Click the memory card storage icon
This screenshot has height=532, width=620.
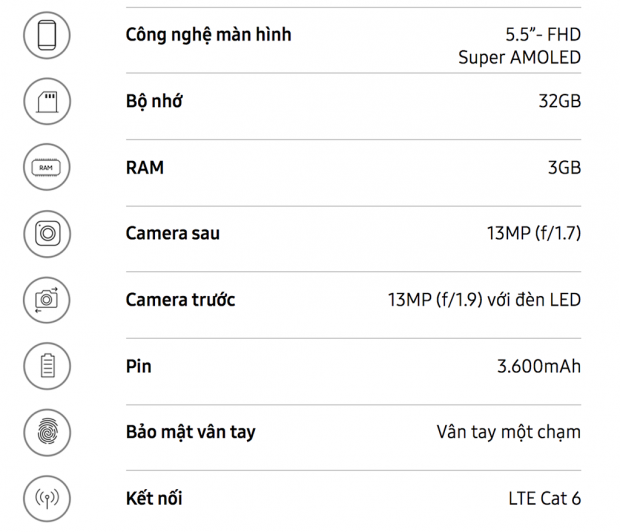click(47, 102)
